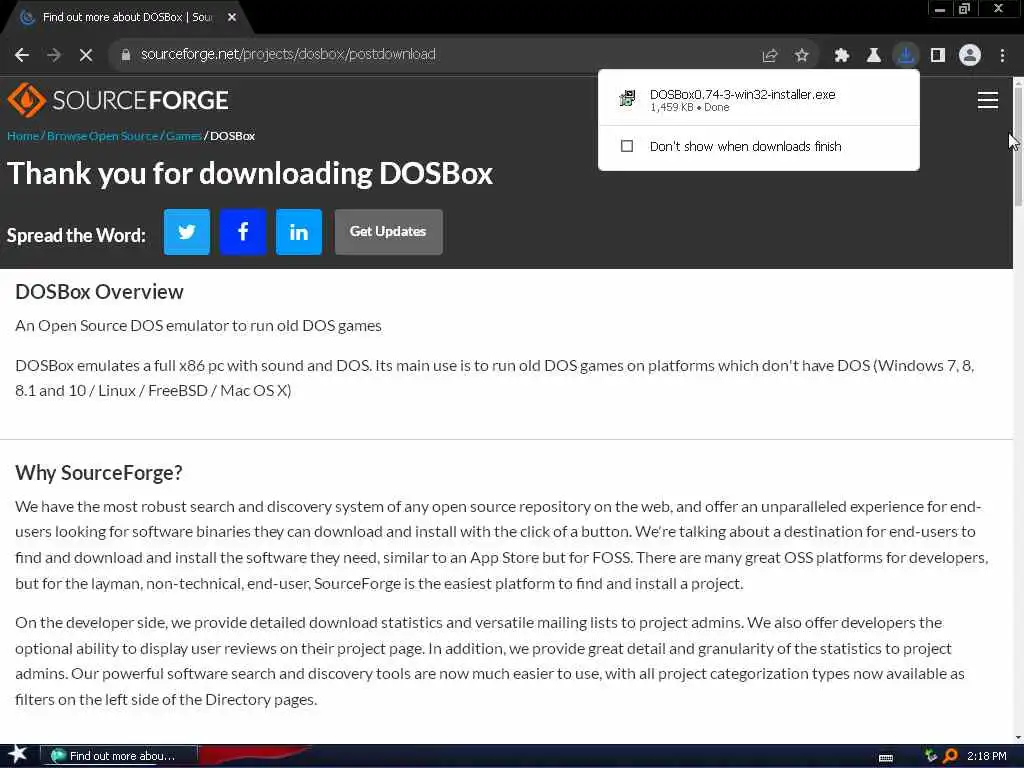
Task: Bookmark this page with the star
Action: point(802,56)
